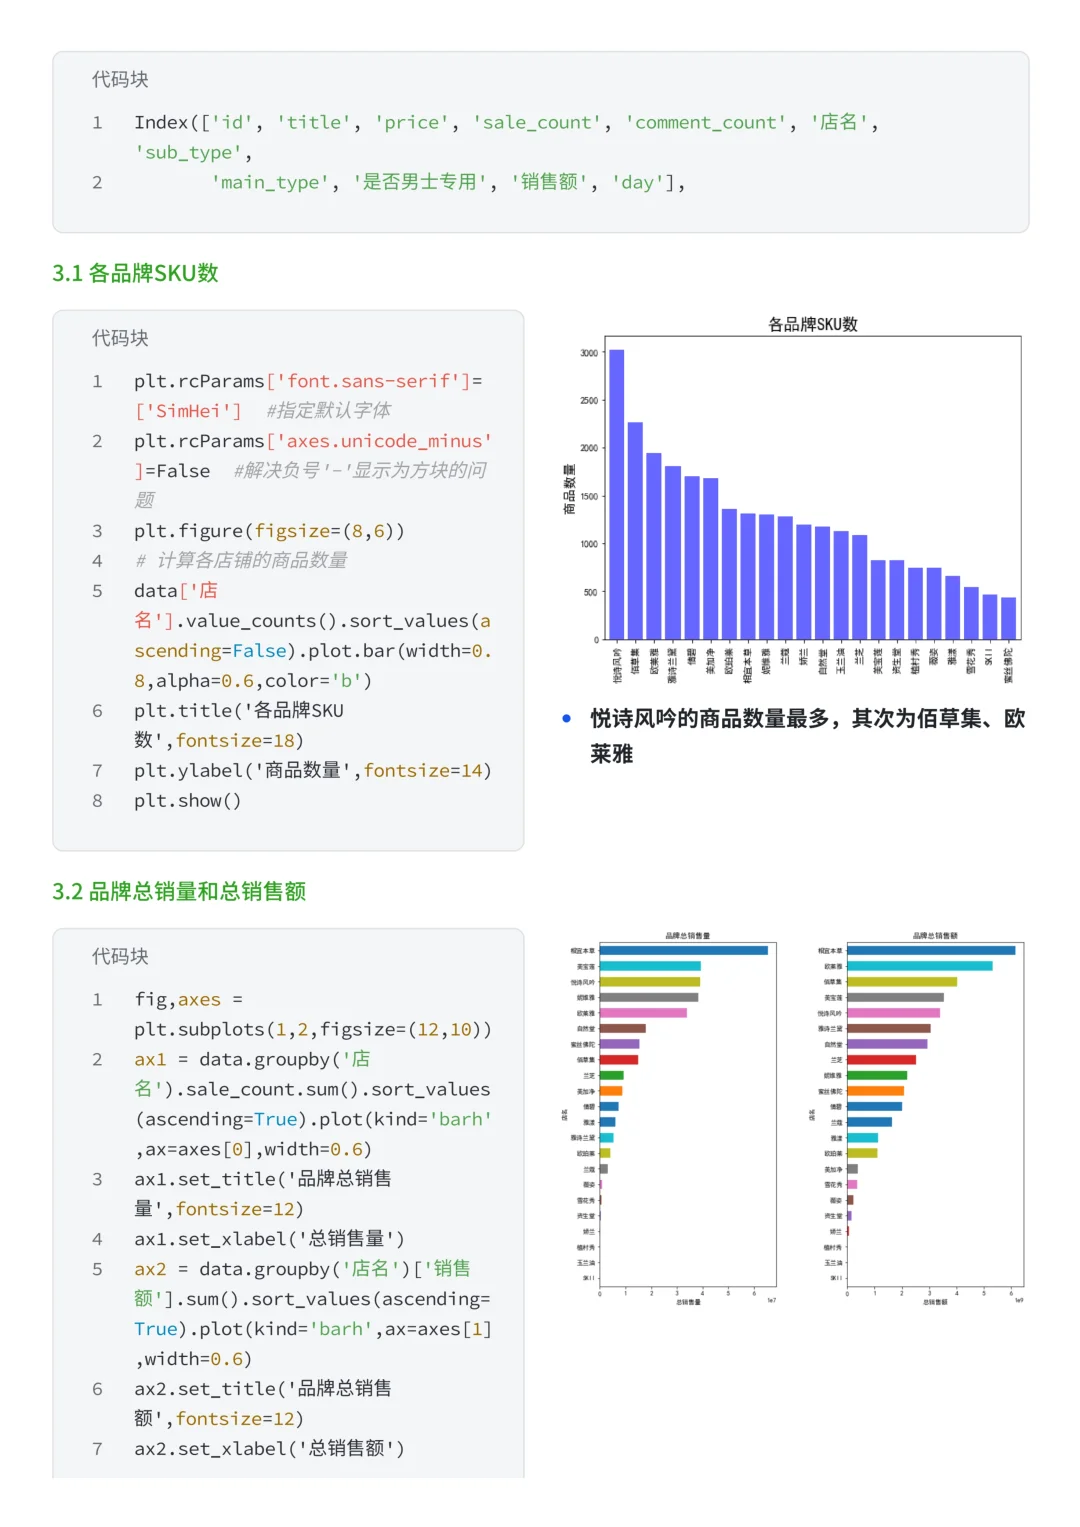The width and height of the screenshot is (1080, 1527).
Task: Click the tallest 悦诗风吟 bar in the SKU chart
Action: tap(617, 495)
